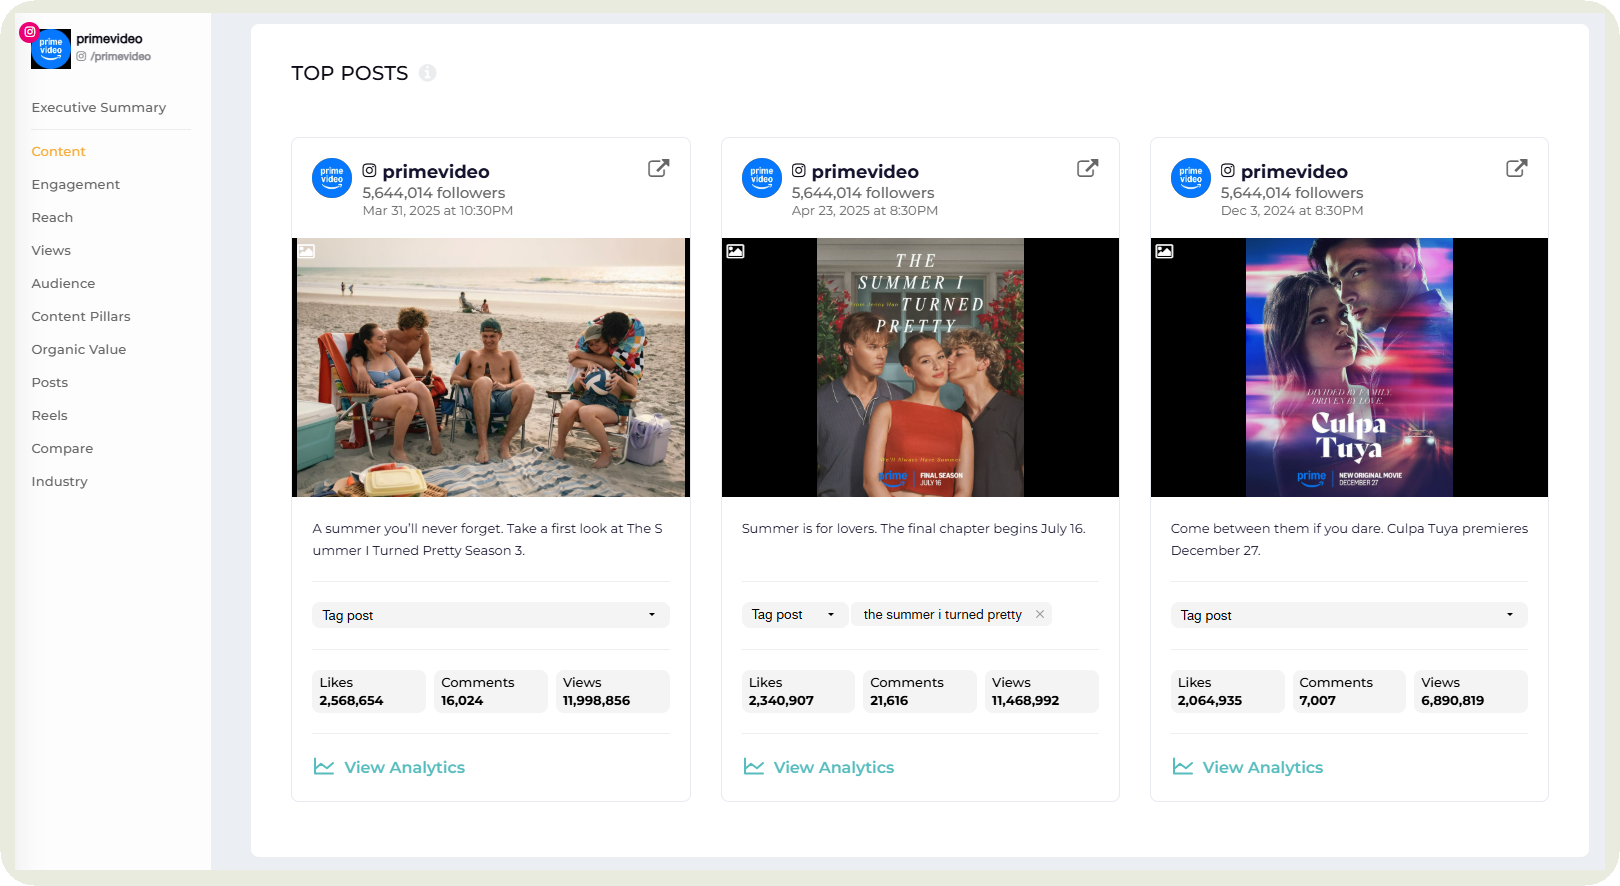
Task: Click primevideo avatar on the Apr 23 post
Action: click(761, 178)
